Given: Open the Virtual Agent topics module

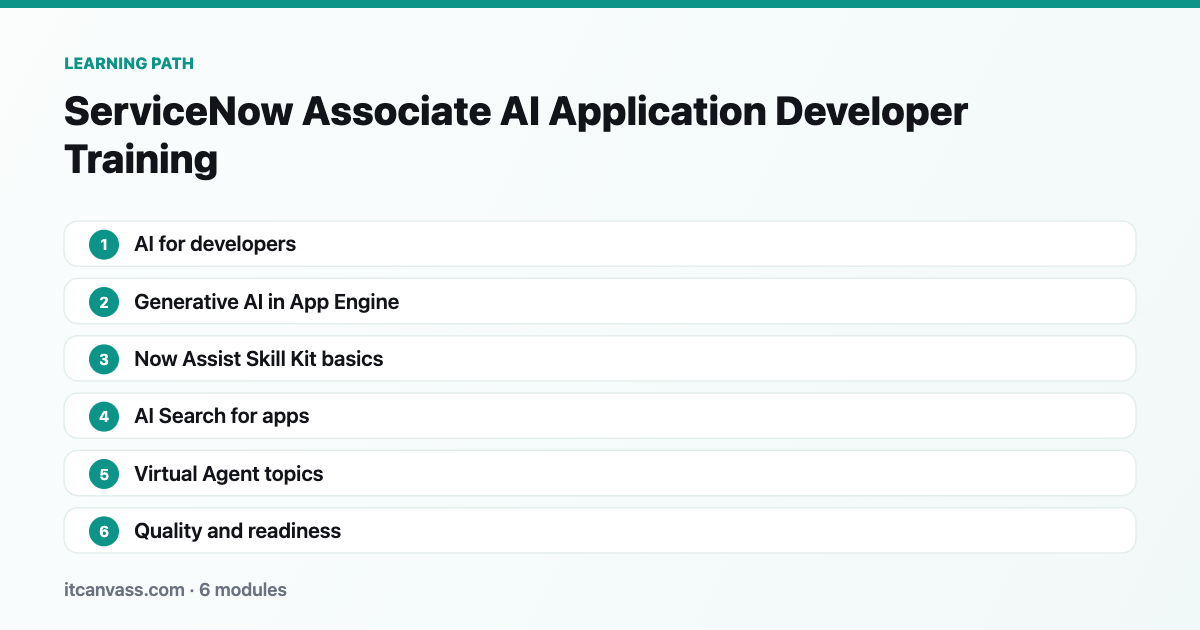Looking at the screenshot, I should (x=600, y=473).
